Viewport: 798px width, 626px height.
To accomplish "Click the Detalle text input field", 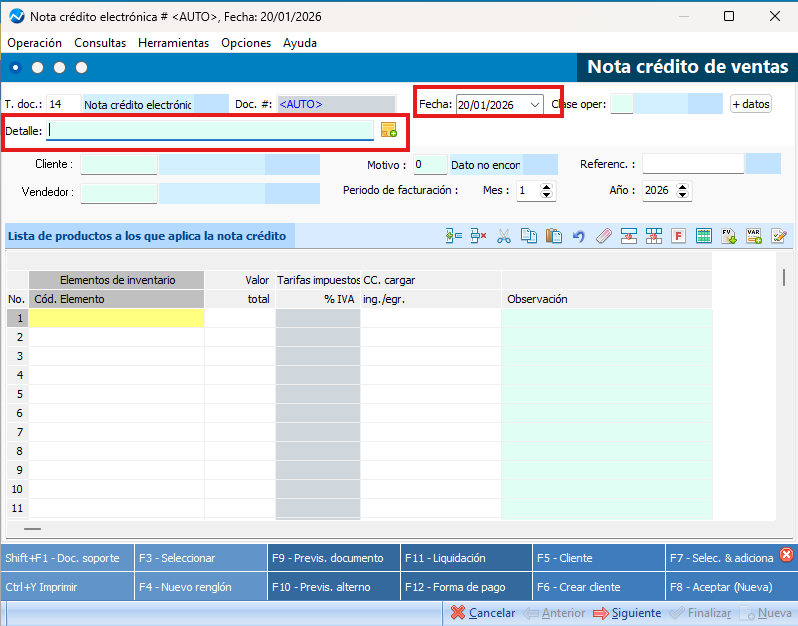I will click(x=210, y=130).
